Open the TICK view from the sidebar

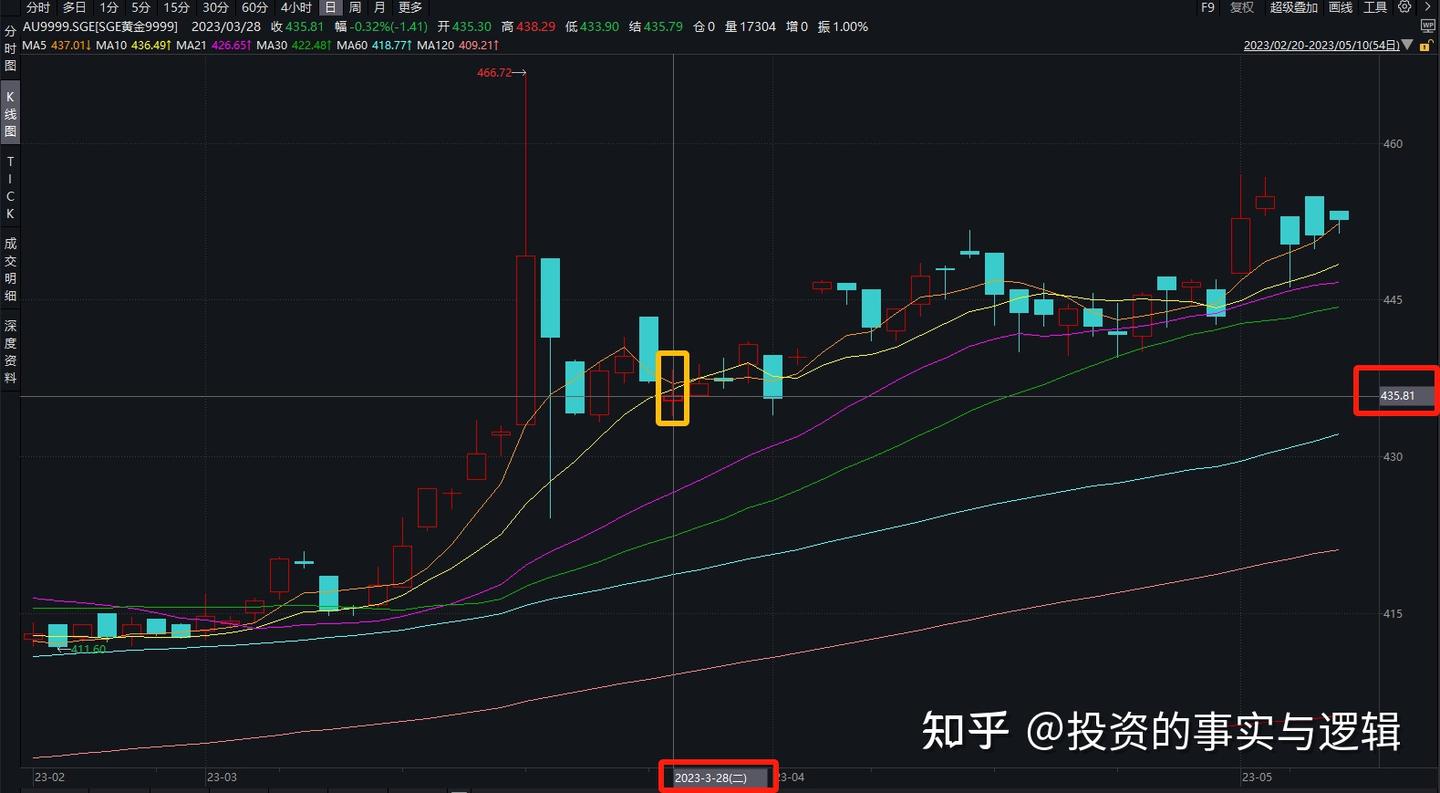(x=9, y=186)
